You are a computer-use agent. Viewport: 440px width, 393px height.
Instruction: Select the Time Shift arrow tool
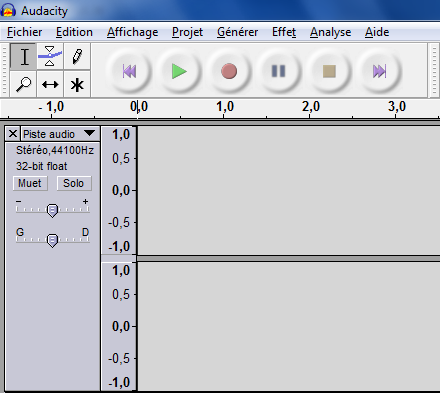tap(50, 84)
